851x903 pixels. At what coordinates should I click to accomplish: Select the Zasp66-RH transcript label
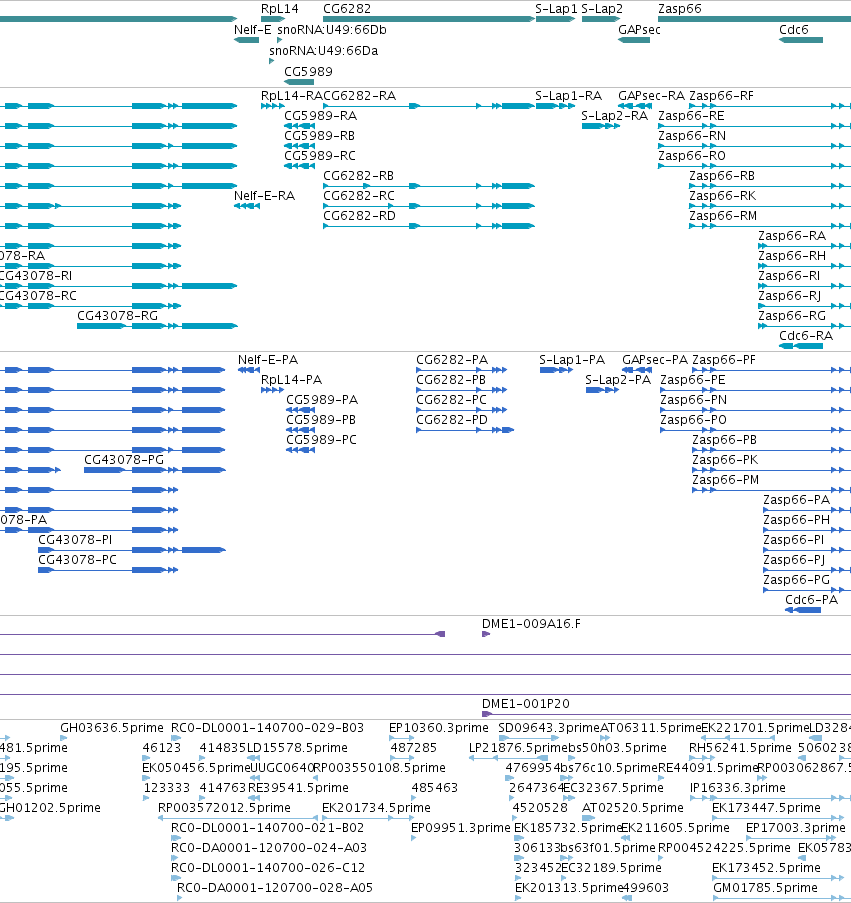click(792, 256)
